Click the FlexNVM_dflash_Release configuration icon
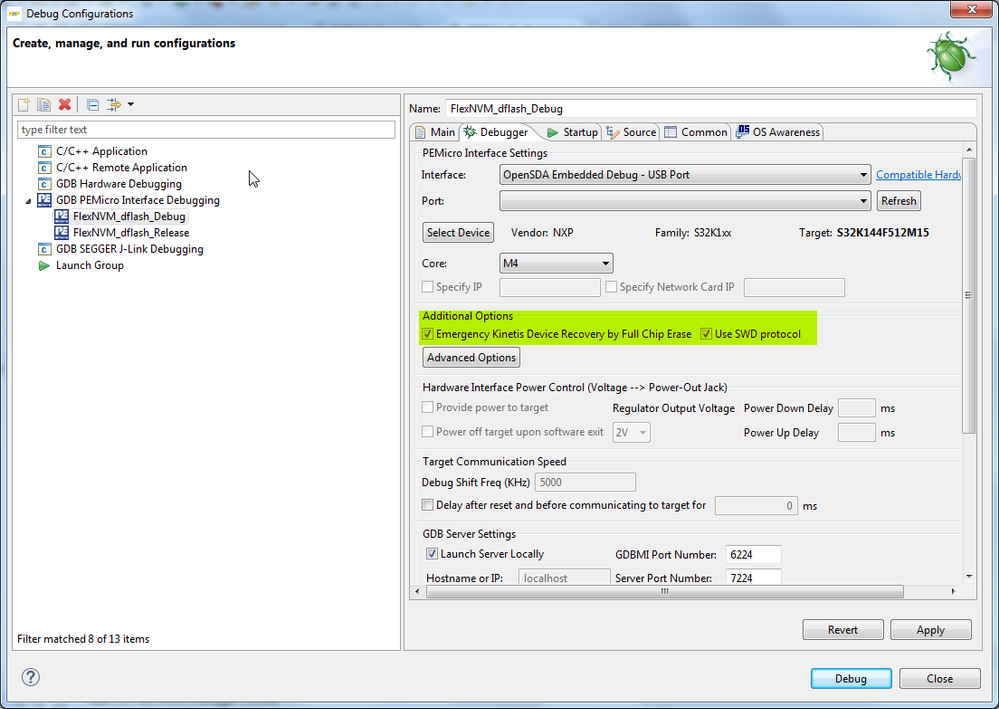This screenshot has height=709, width=999. [x=61, y=233]
